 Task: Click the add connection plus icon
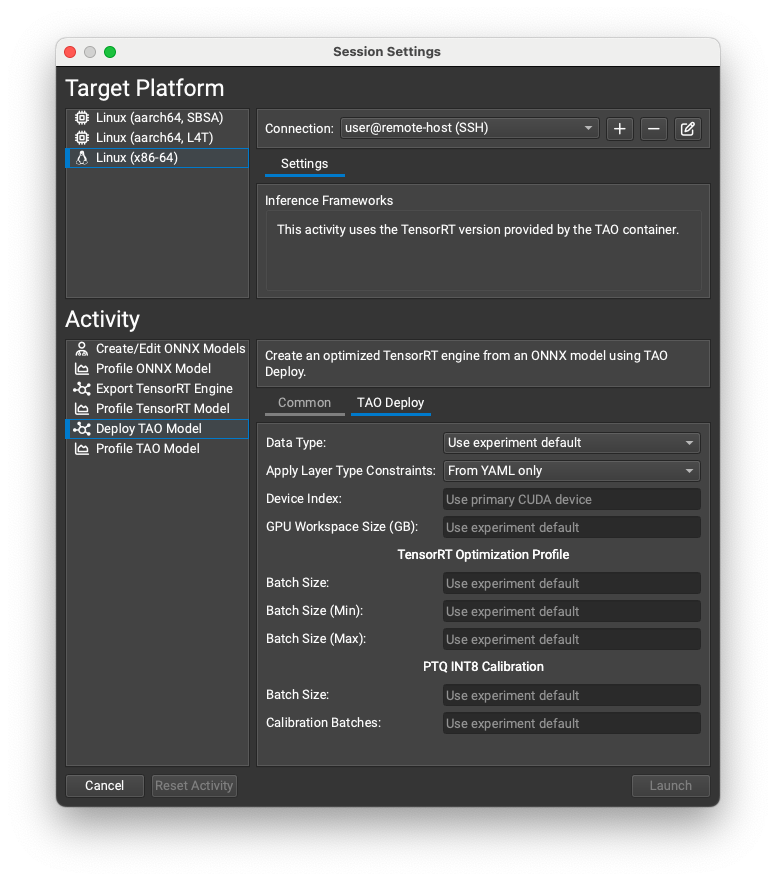pyautogui.click(x=619, y=128)
